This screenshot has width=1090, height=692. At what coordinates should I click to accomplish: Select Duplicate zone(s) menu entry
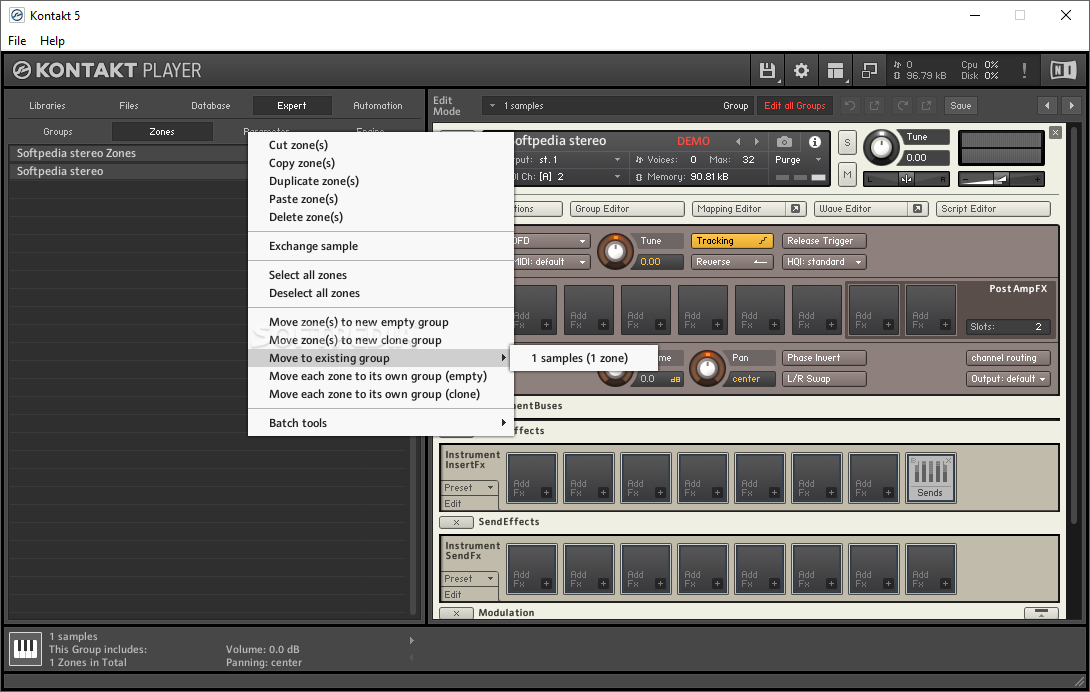pos(381,181)
